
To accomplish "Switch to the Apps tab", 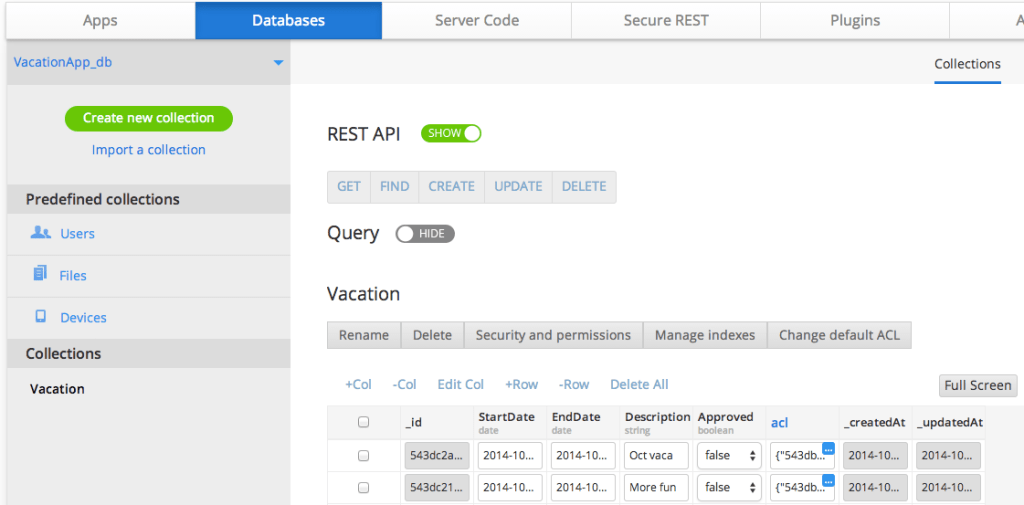I will (101, 20).
